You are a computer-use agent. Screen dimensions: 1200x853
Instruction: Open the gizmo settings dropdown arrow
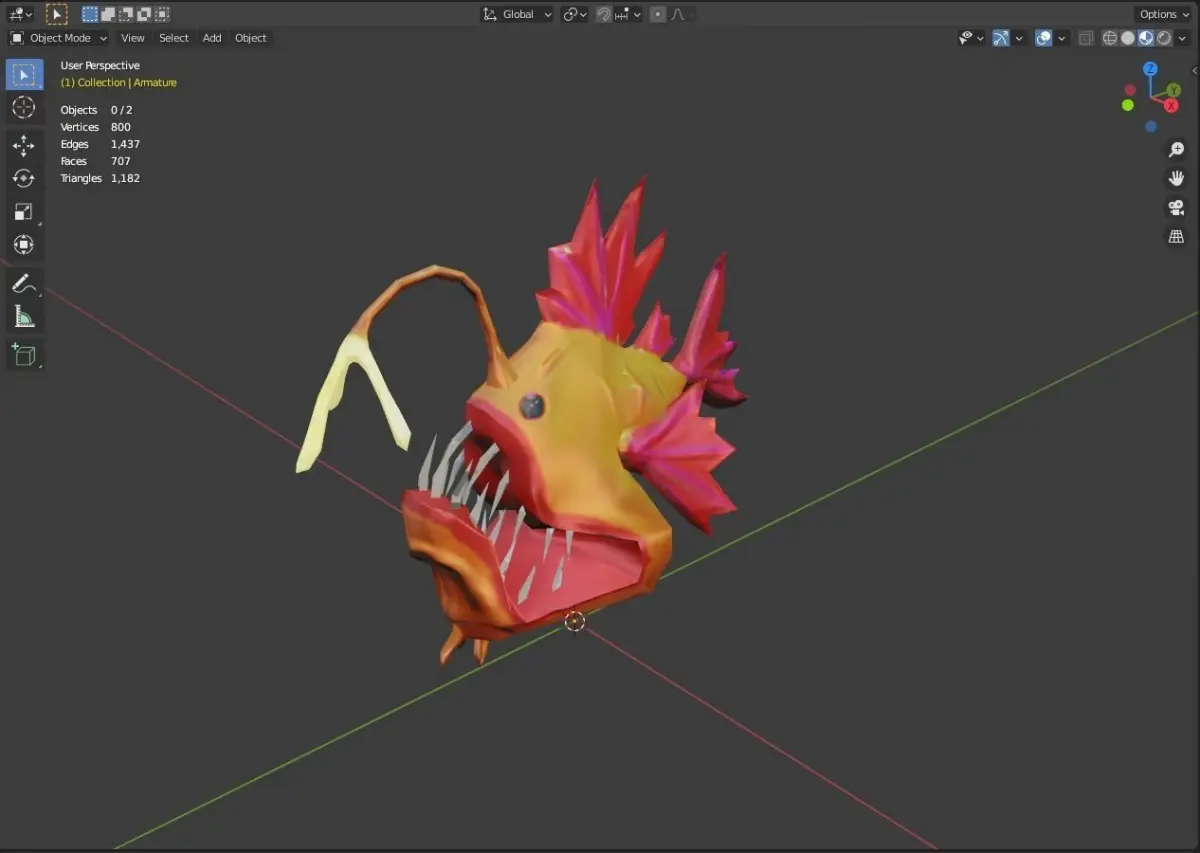point(1019,38)
